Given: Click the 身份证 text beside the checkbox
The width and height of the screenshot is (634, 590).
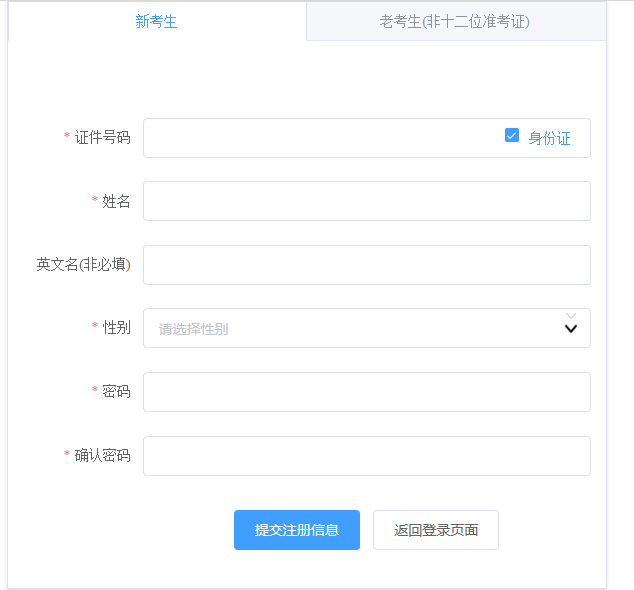Looking at the screenshot, I should click(549, 138).
